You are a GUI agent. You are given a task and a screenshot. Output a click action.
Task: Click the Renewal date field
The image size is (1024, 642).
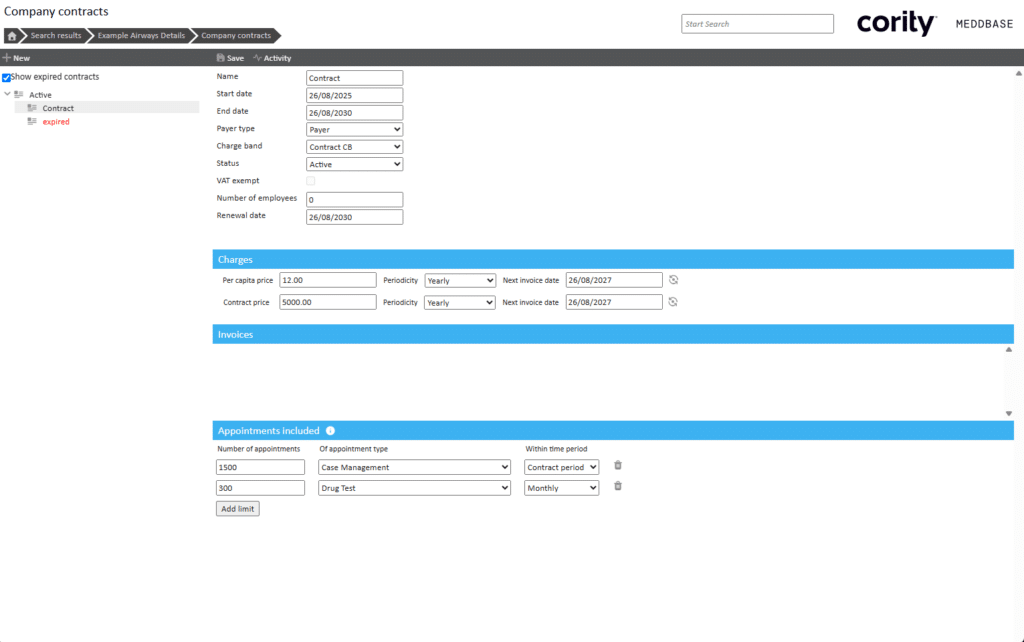click(355, 217)
